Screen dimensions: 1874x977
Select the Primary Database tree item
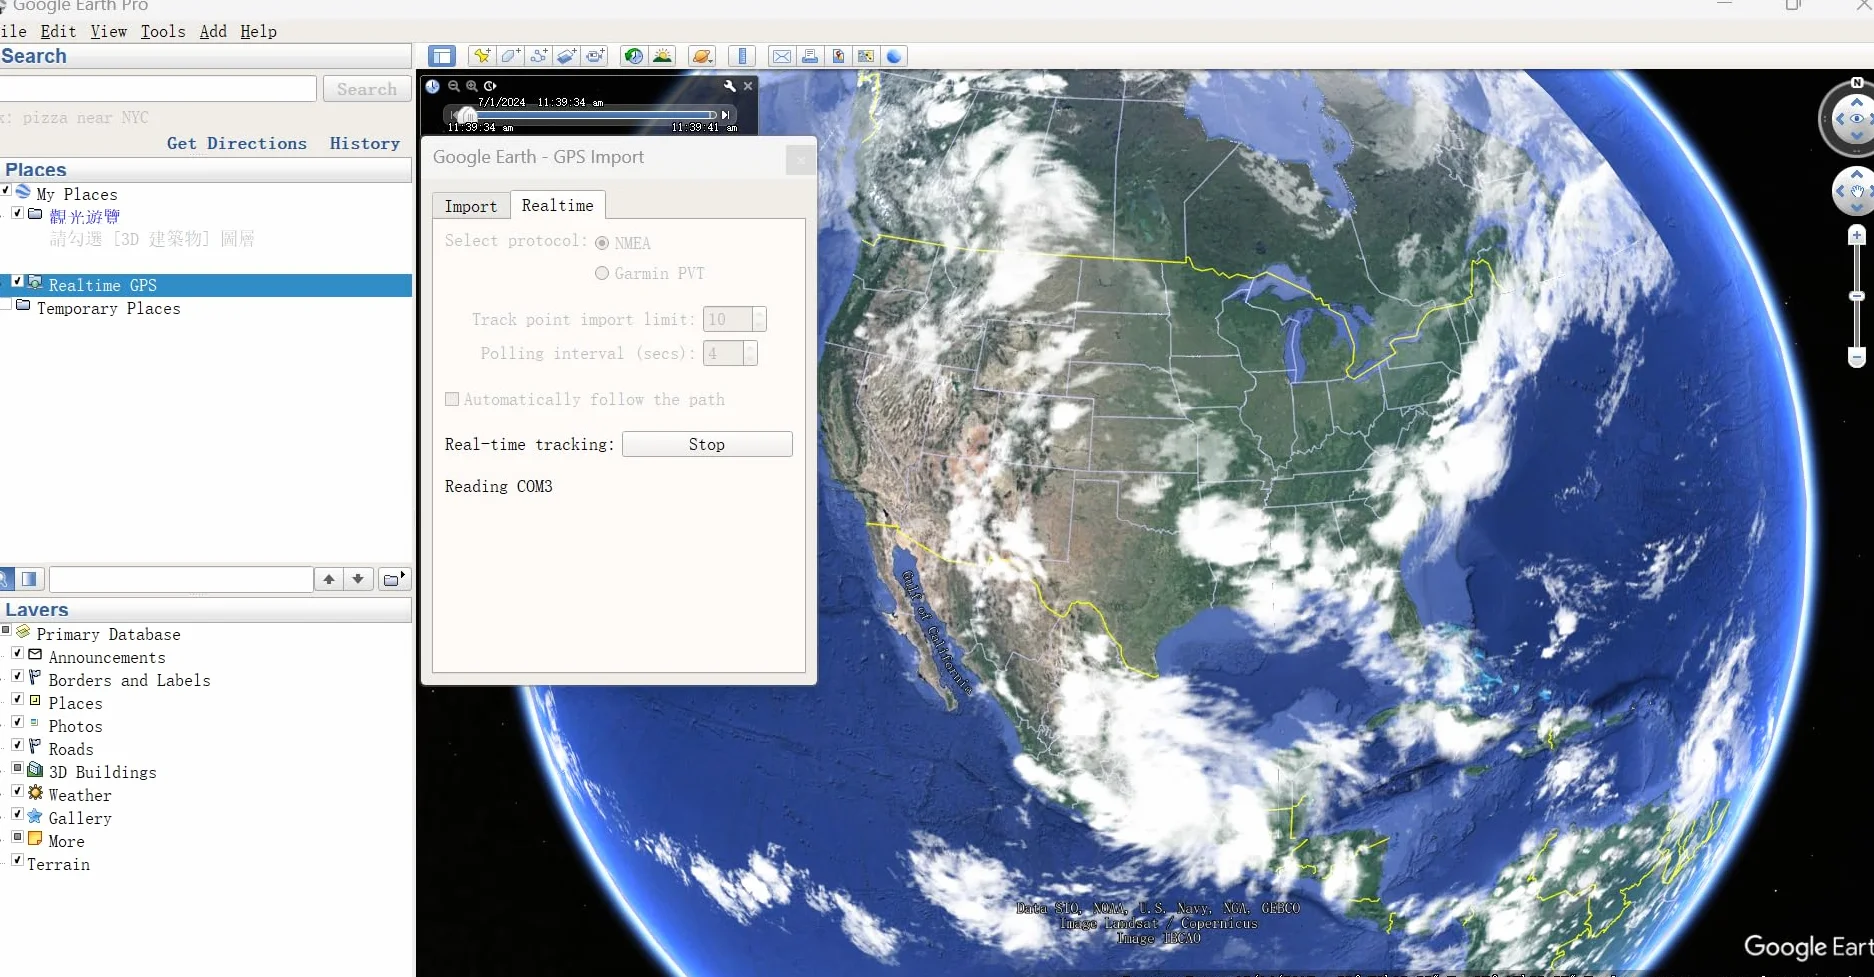point(108,634)
